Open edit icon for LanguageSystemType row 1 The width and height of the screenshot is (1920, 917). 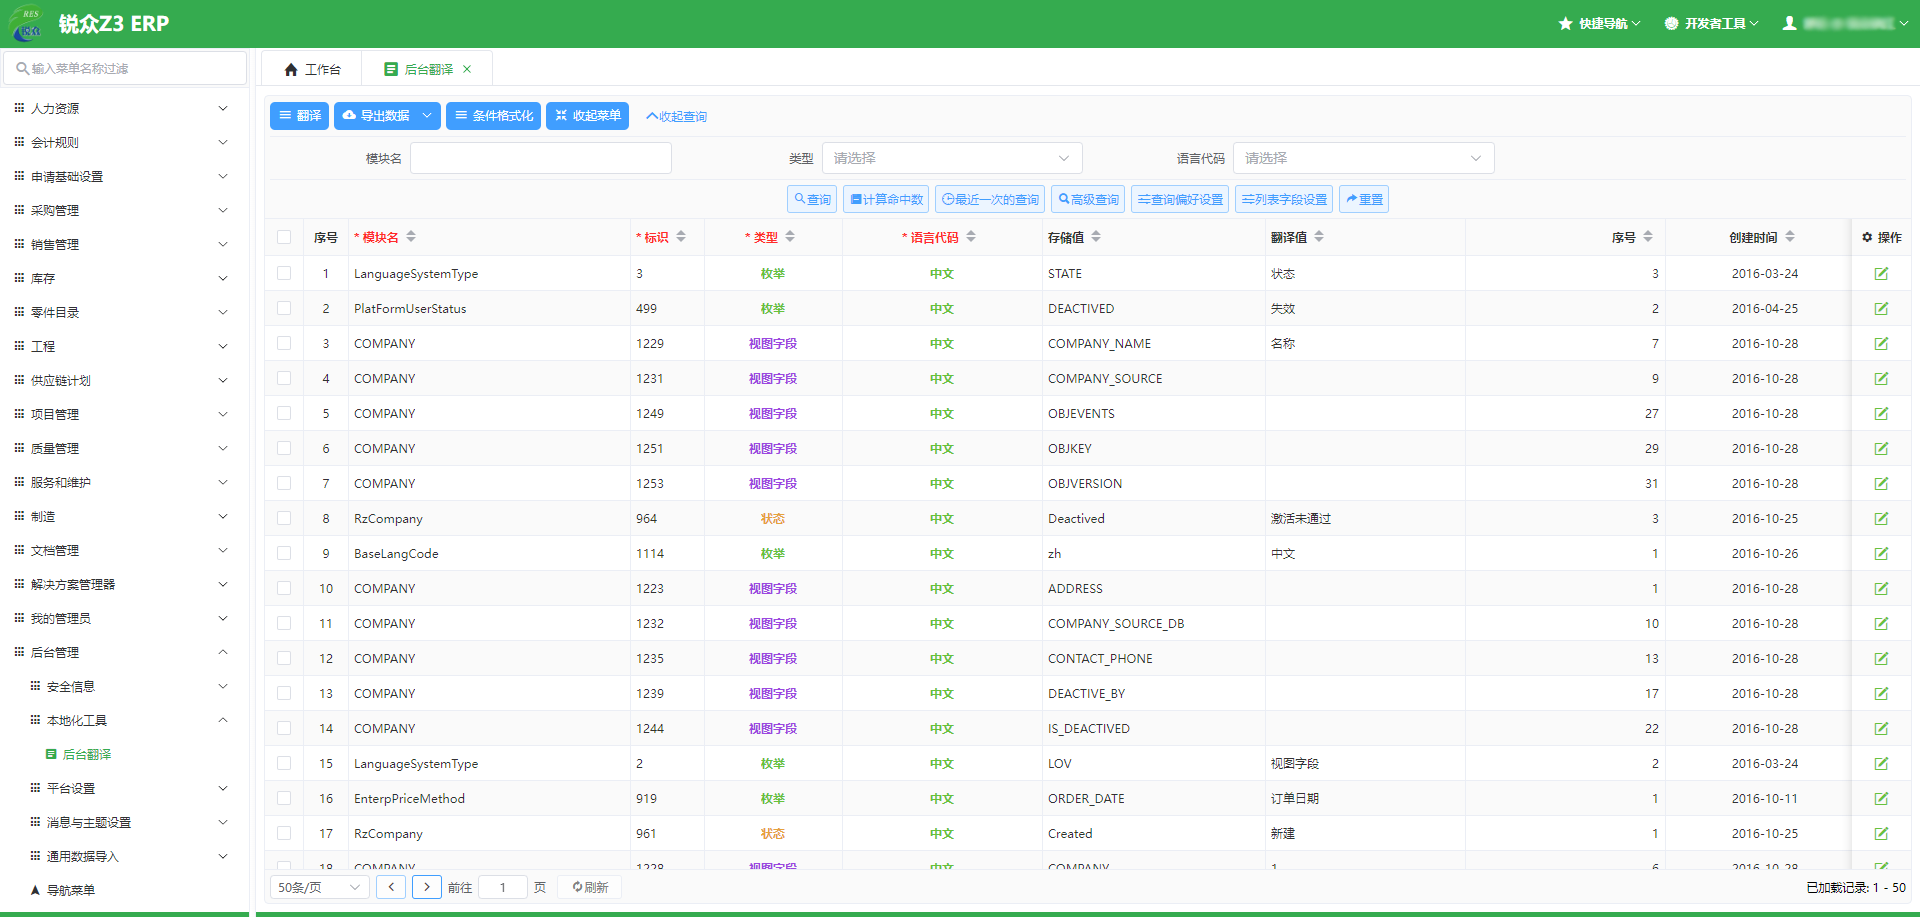[x=1881, y=274]
